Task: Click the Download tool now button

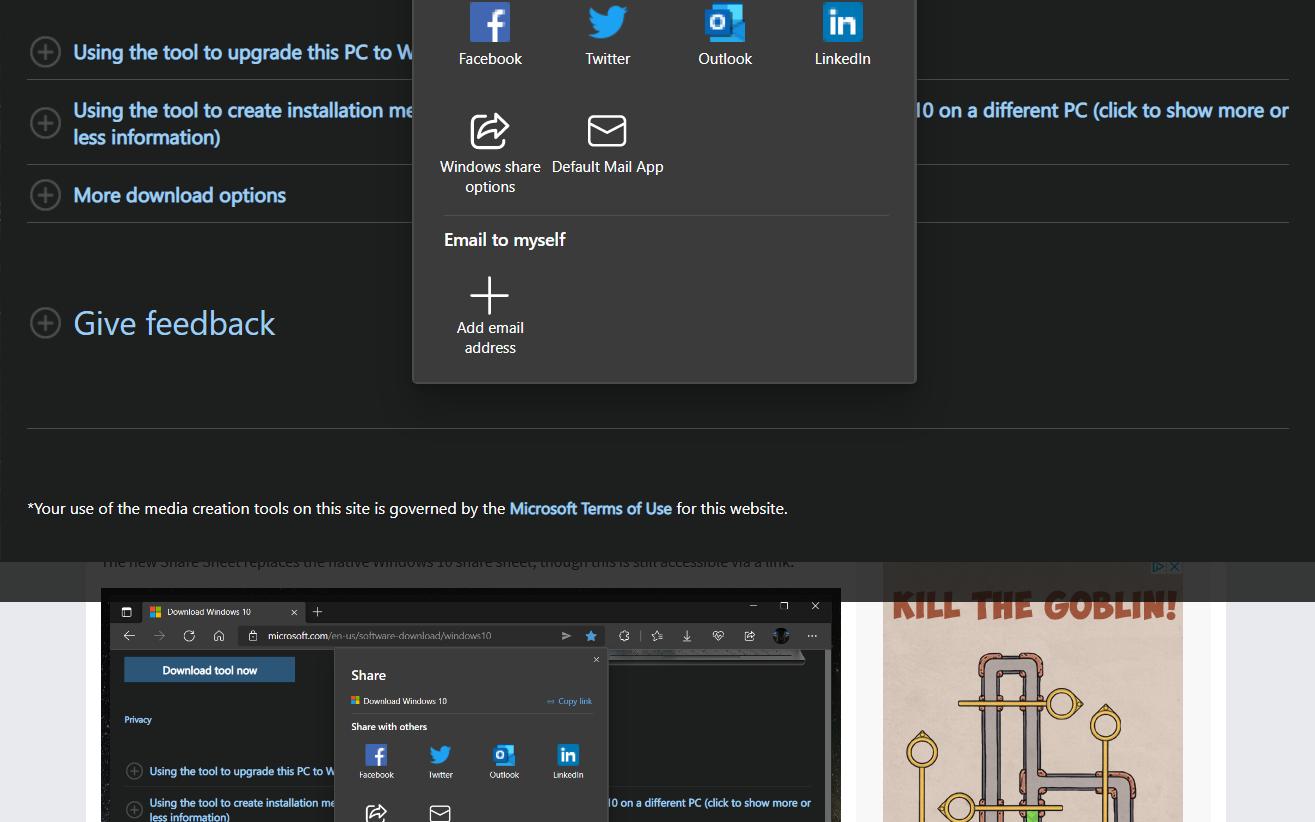Action: point(210,670)
